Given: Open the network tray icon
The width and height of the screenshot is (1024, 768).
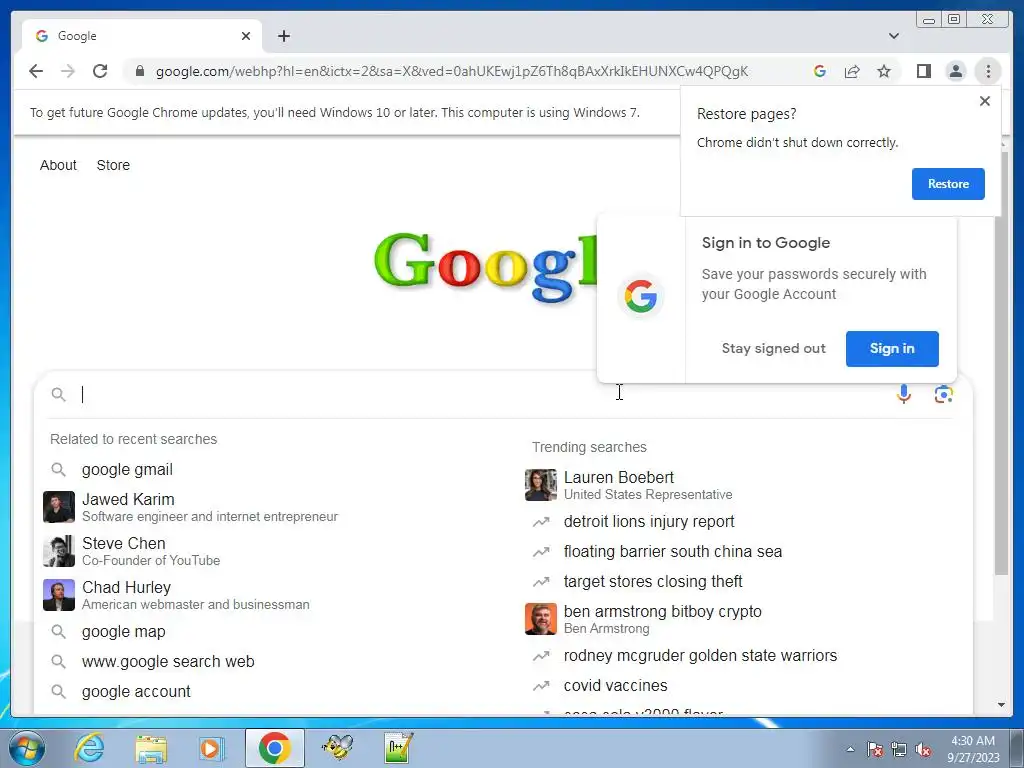Looking at the screenshot, I should [x=899, y=749].
